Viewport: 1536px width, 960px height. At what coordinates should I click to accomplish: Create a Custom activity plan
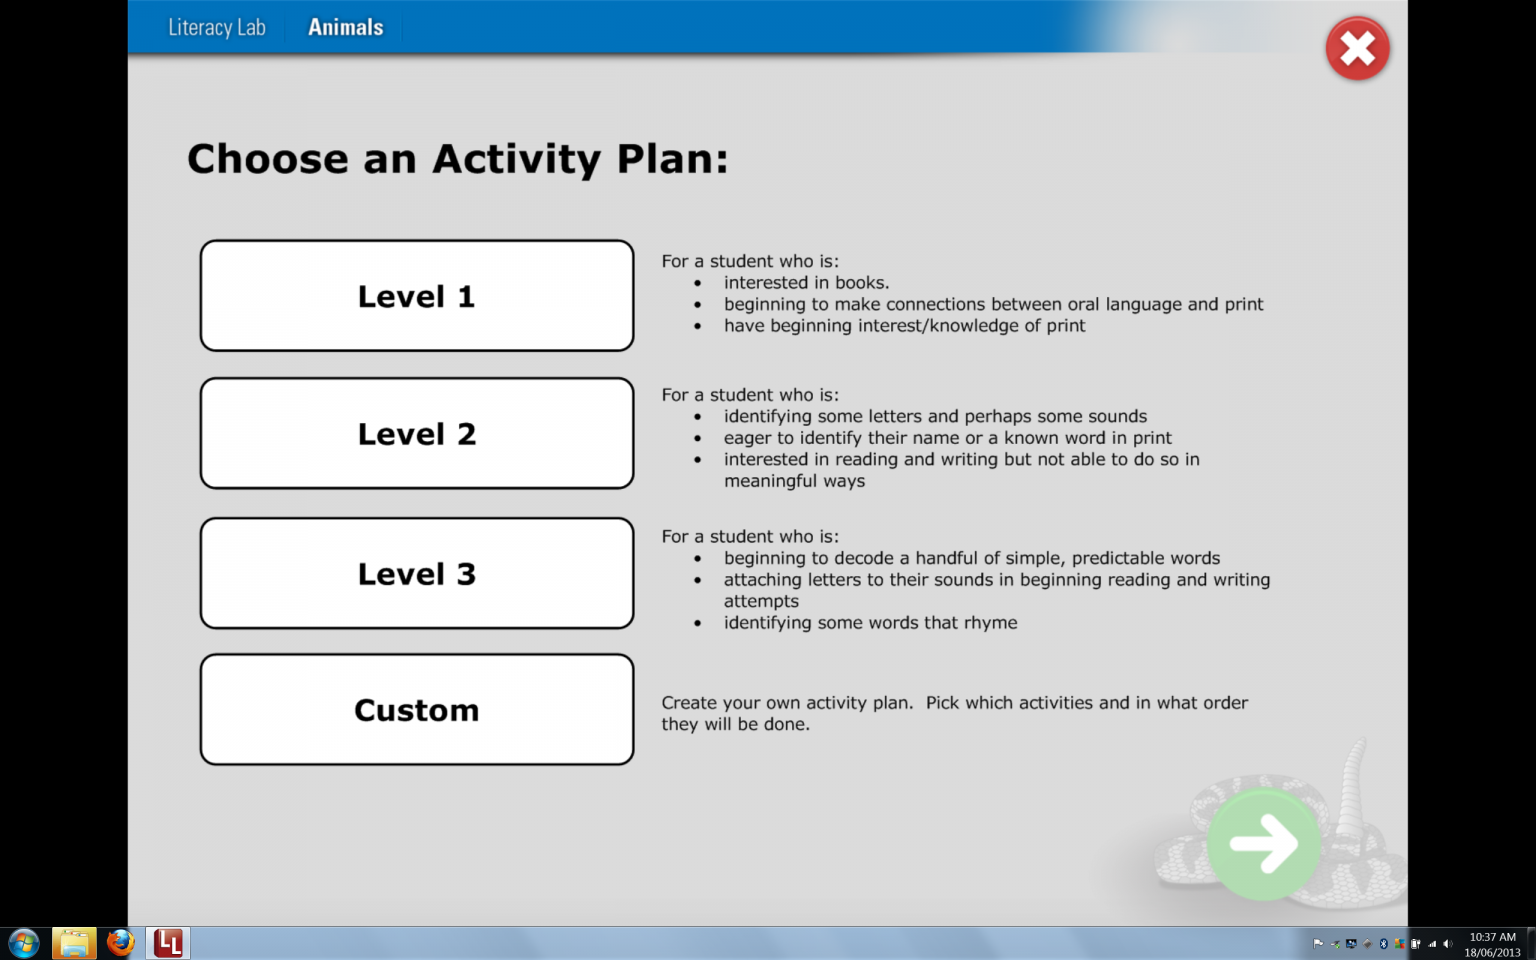tap(416, 709)
